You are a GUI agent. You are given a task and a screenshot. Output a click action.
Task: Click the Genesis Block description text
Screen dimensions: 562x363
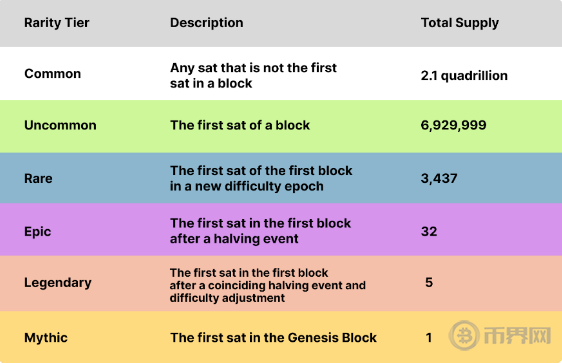point(273,338)
